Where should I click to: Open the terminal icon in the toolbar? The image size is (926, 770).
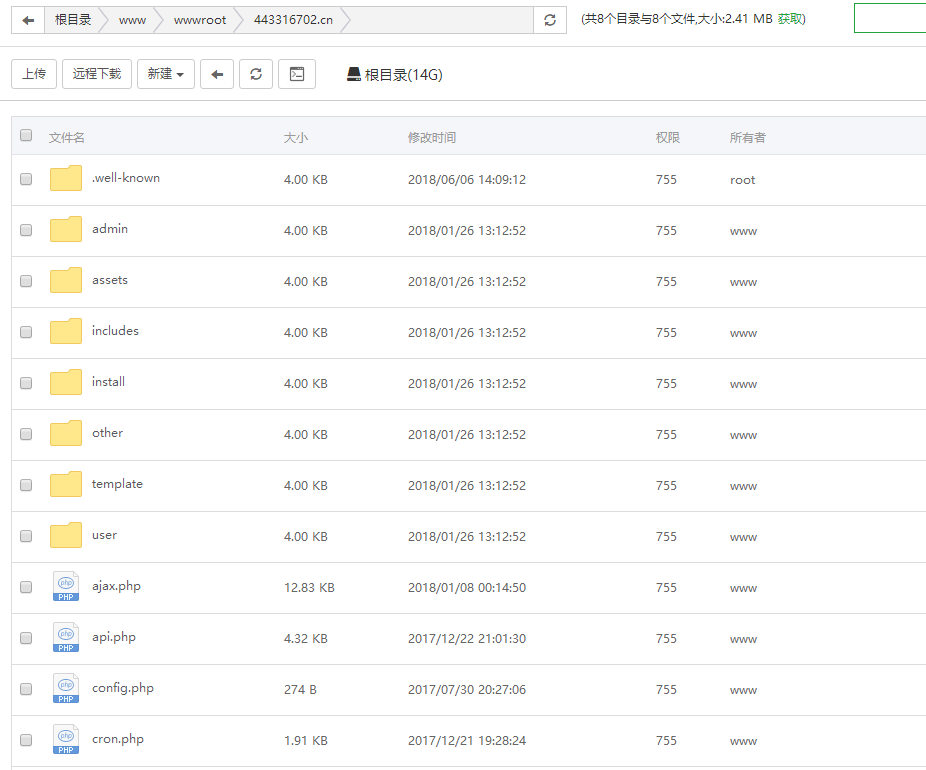(x=297, y=74)
